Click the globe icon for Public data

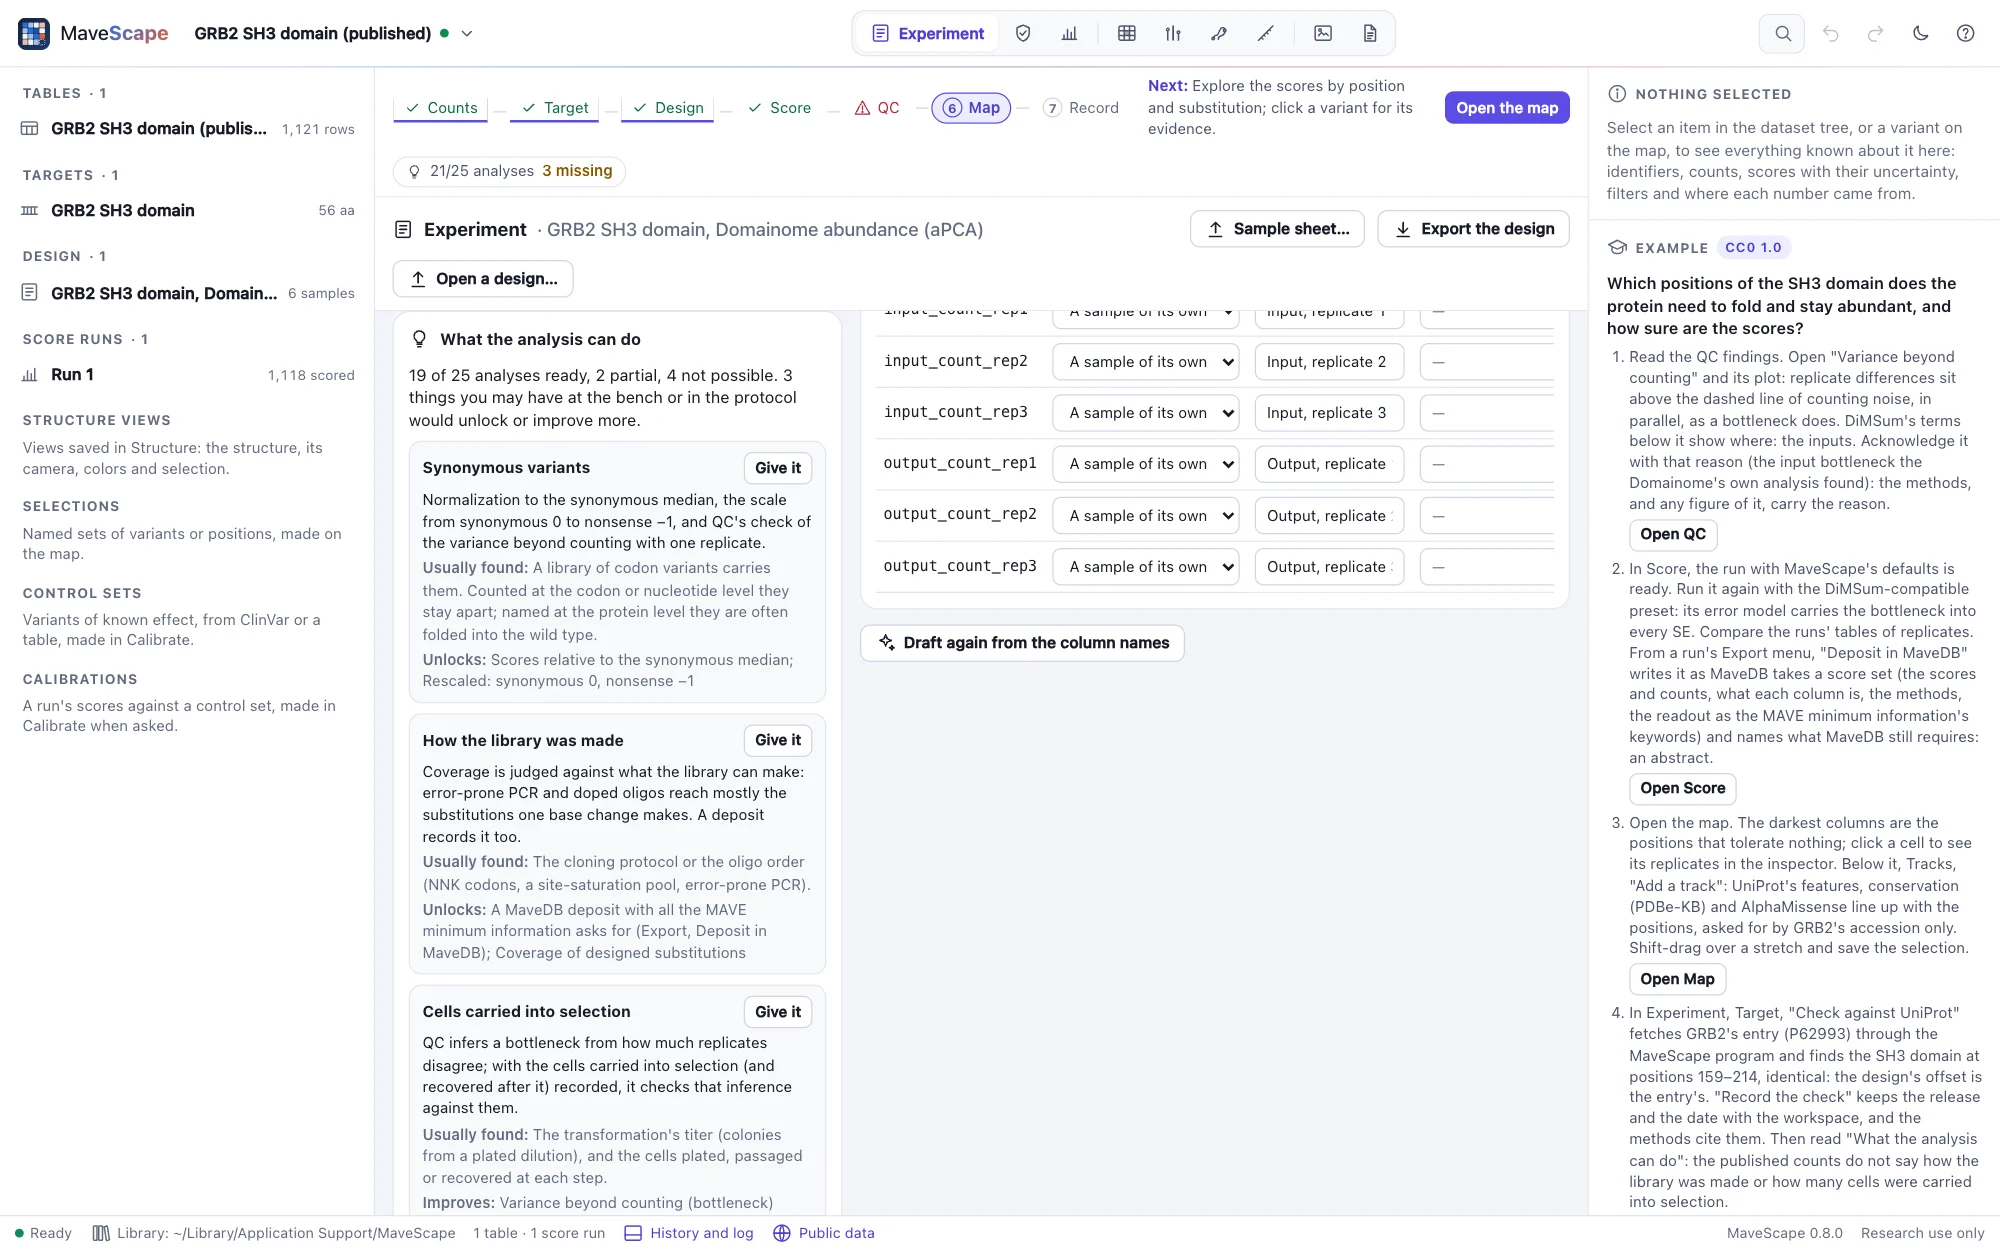pyautogui.click(x=782, y=1233)
